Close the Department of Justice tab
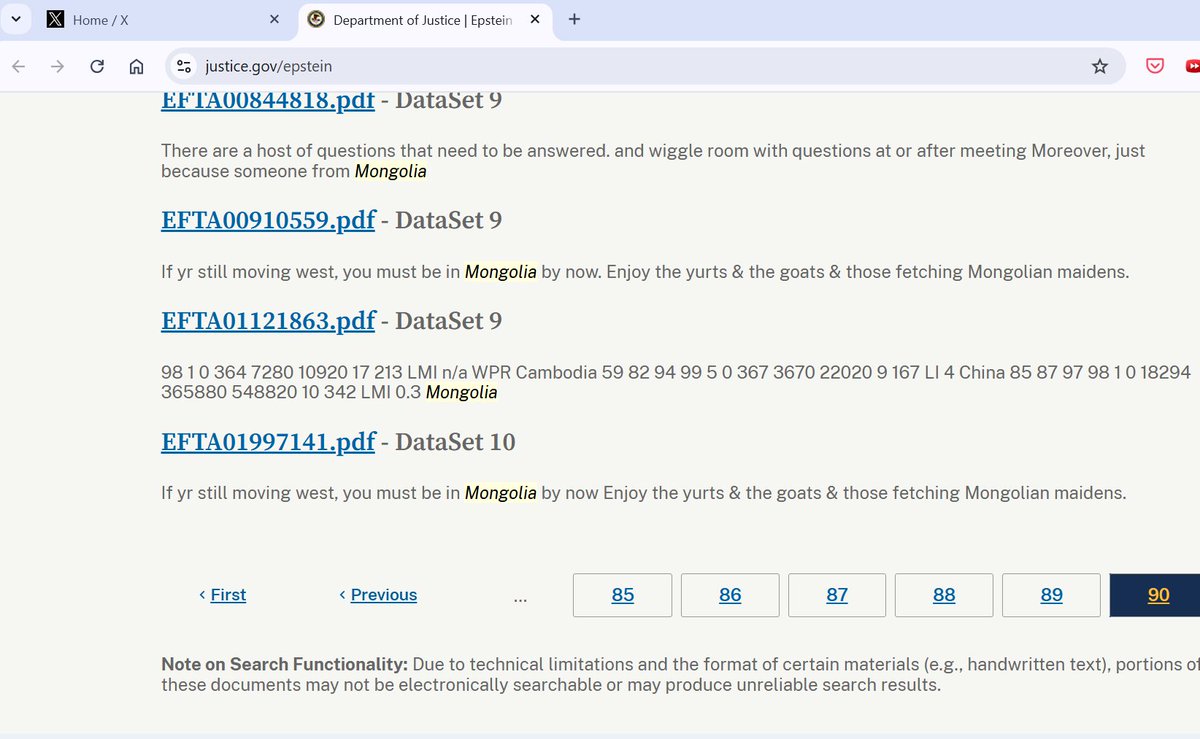Viewport: 1200px width, 739px height. click(x=535, y=20)
